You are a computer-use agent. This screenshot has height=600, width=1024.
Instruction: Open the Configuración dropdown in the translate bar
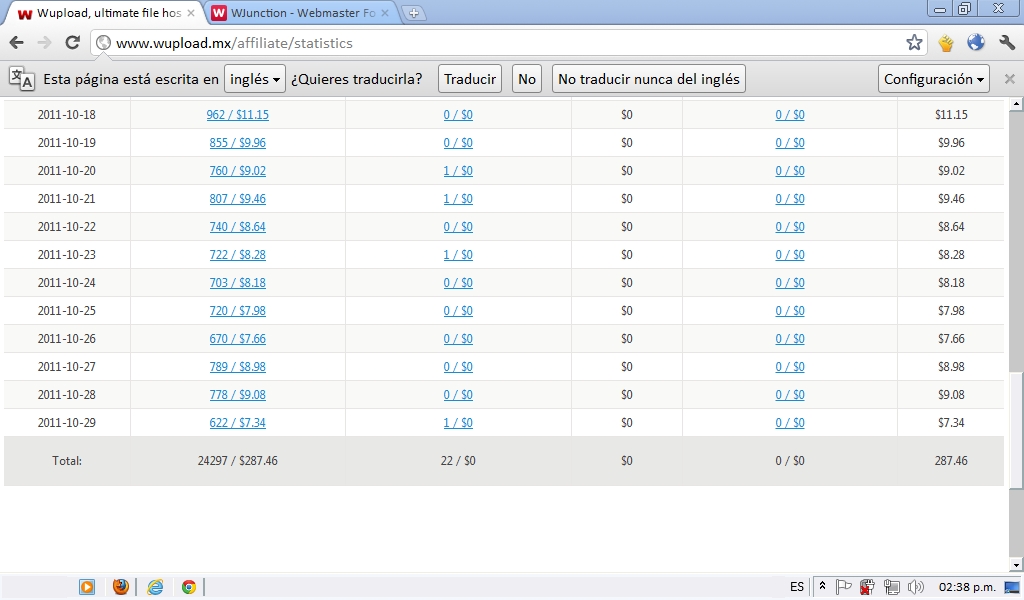coord(935,79)
